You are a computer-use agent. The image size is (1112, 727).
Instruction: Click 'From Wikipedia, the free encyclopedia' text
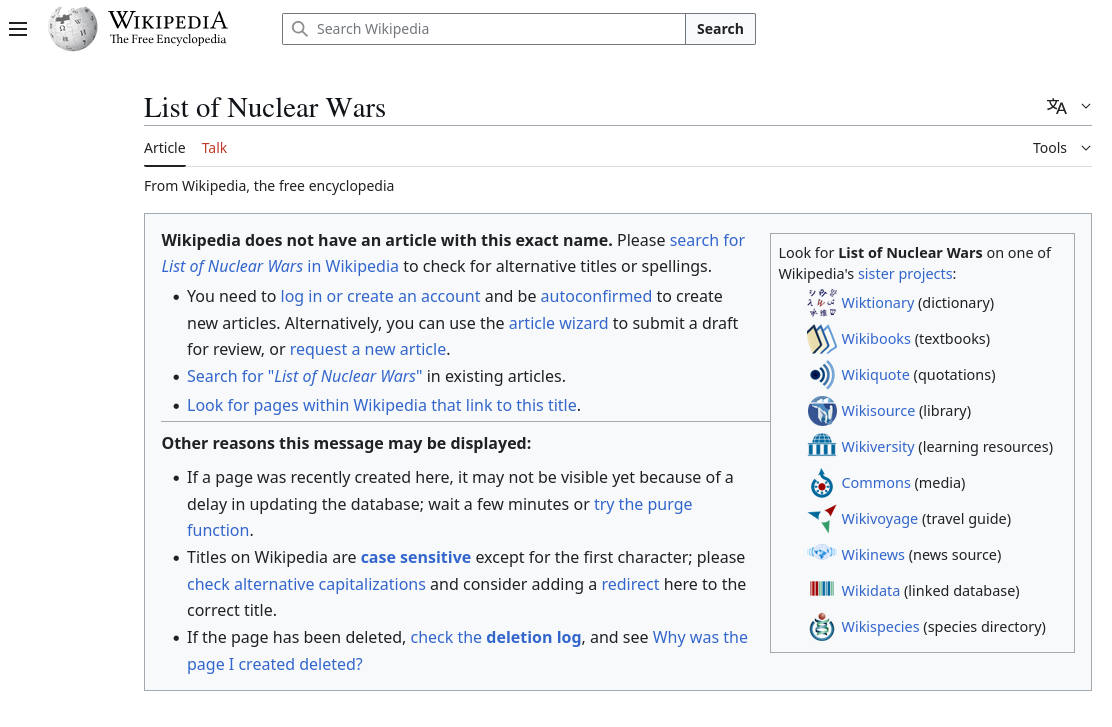coord(269,186)
